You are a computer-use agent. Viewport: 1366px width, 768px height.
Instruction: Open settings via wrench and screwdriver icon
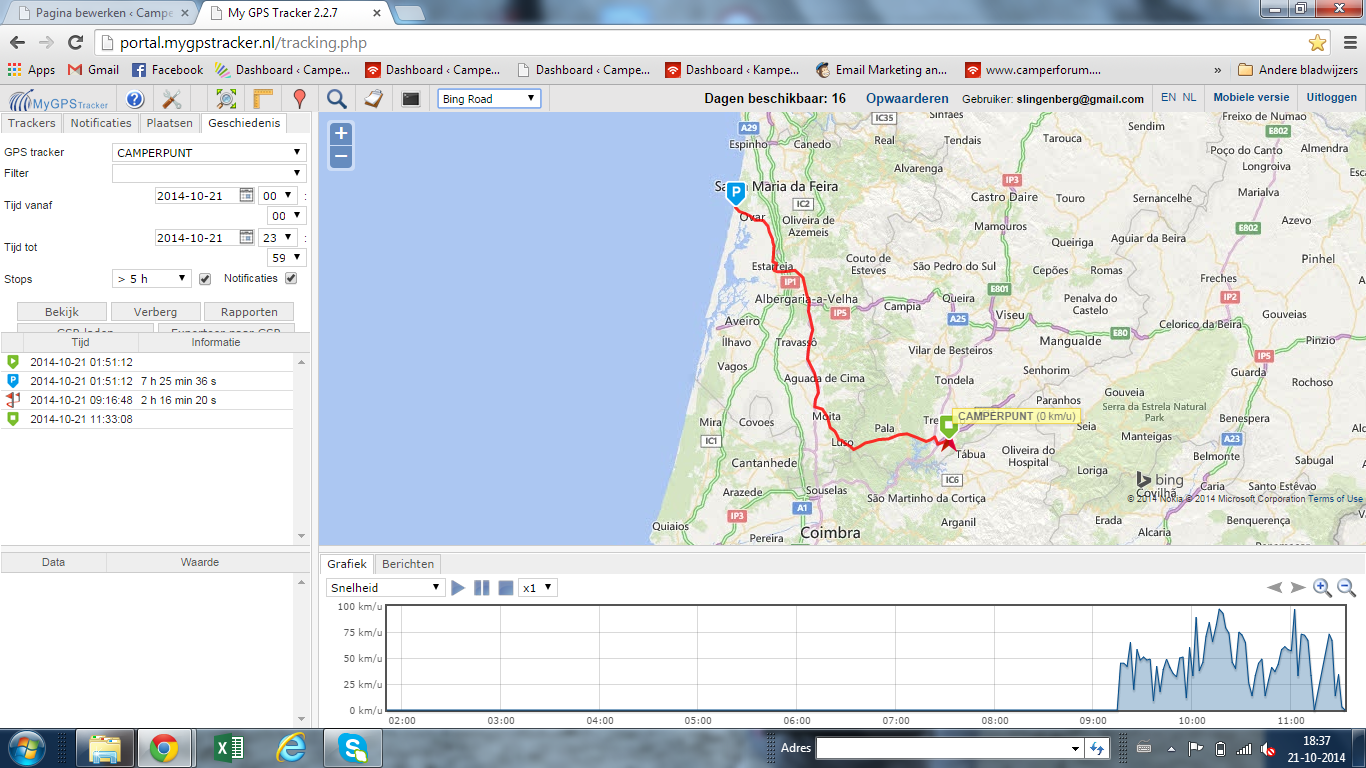(x=171, y=99)
